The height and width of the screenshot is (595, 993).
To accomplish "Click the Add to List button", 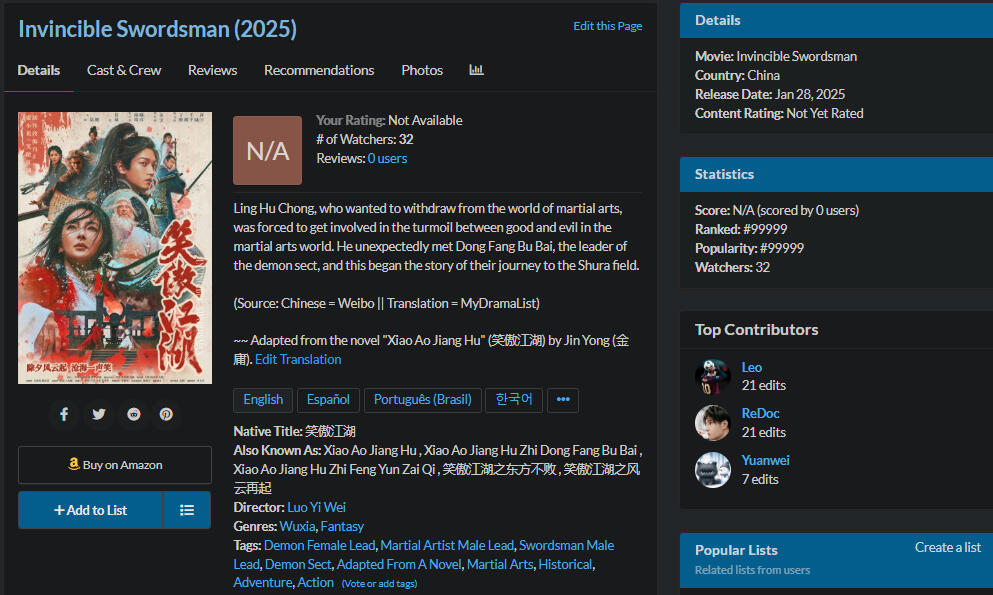I will point(90,510).
